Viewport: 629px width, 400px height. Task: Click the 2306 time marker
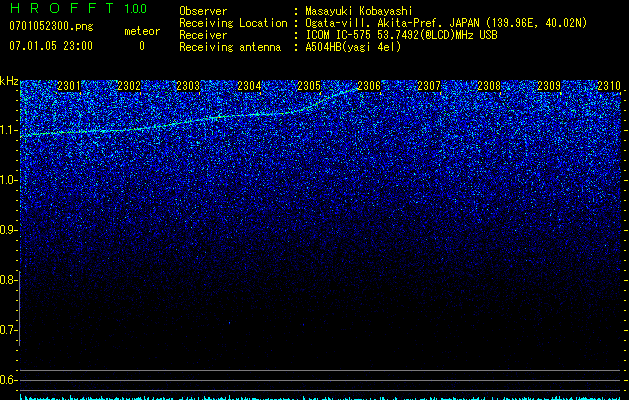pyautogui.click(x=369, y=86)
